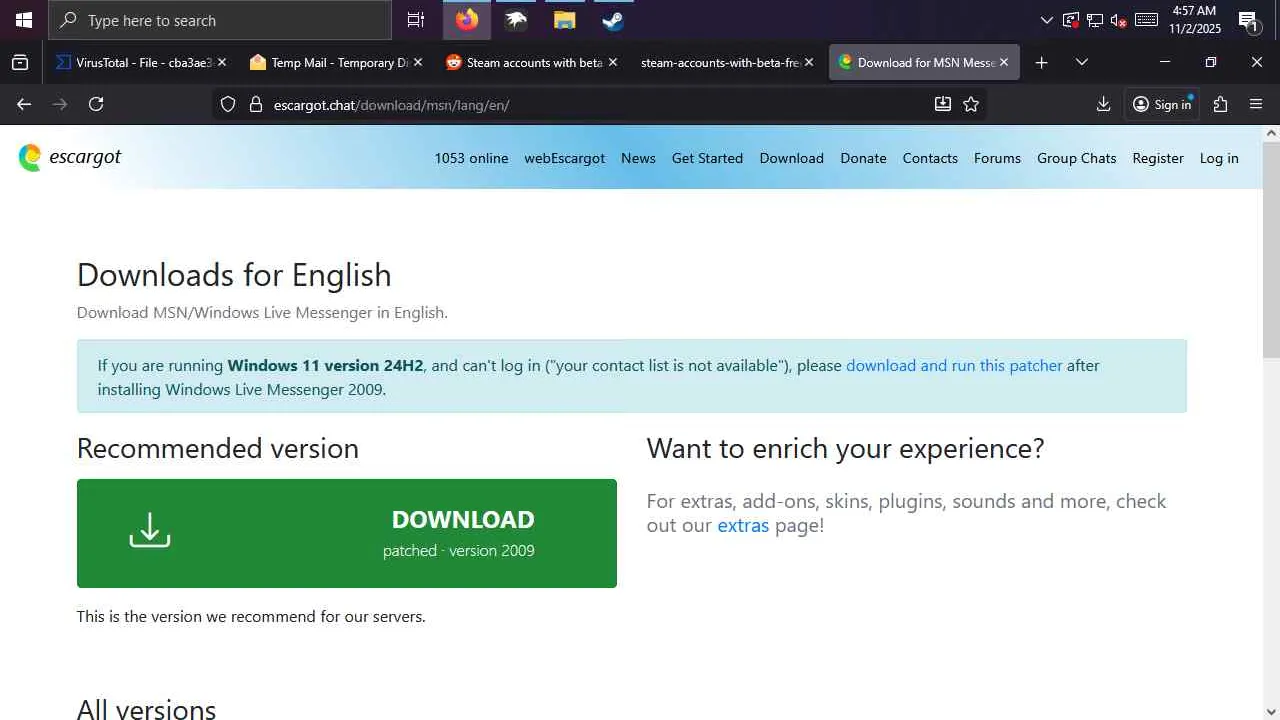Open the Group Chats page
1280x720 pixels.
[1076, 158]
